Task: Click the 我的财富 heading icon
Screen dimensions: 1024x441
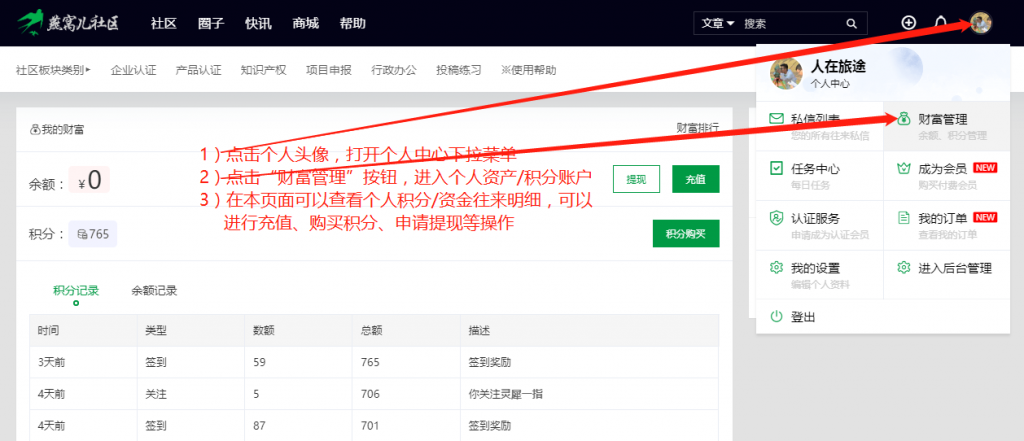Action: [35, 129]
